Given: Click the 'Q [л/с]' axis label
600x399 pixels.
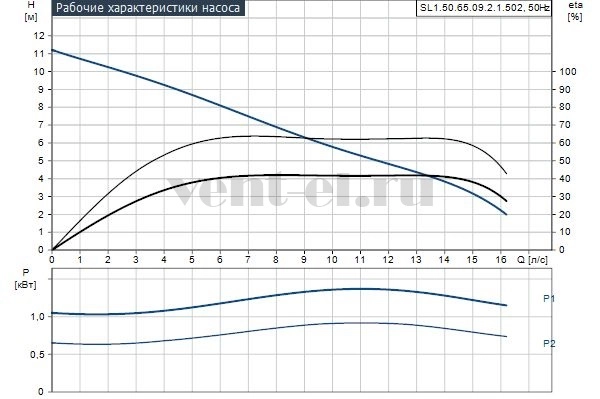Looking at the screenshot, I should point(532,260).
